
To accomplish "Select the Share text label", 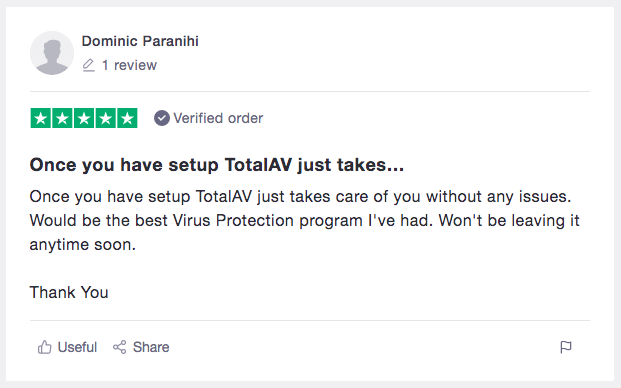I will [x=151, y=347].
